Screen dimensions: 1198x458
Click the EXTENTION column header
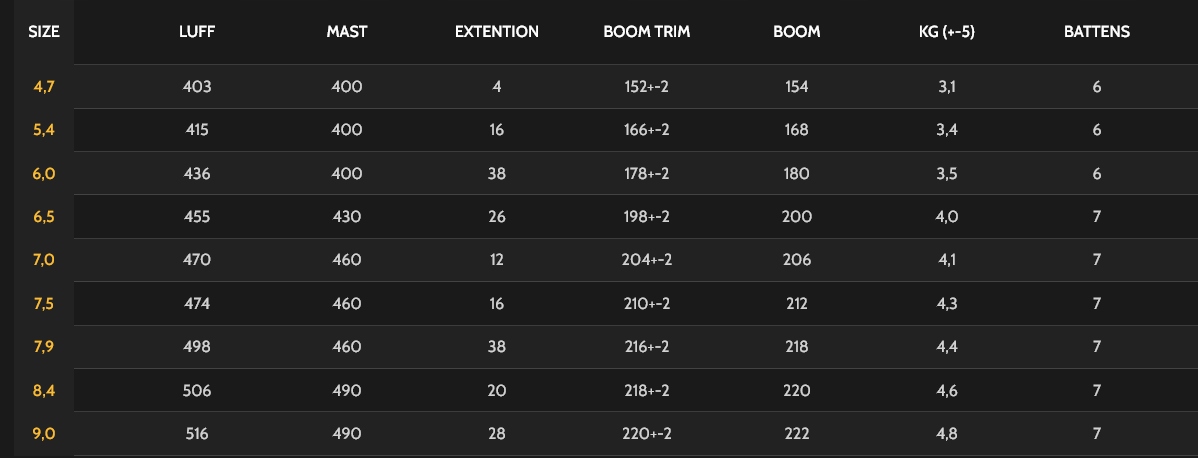pos(497,32)
